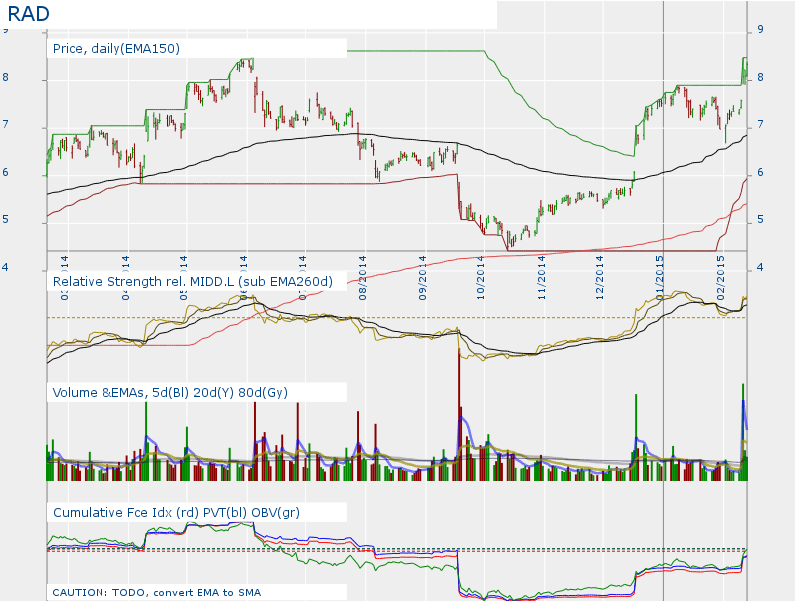Click the 'Volume &EMAs, 5d(Bl) 20d(Y) 80d(Gy)' label

170,393
